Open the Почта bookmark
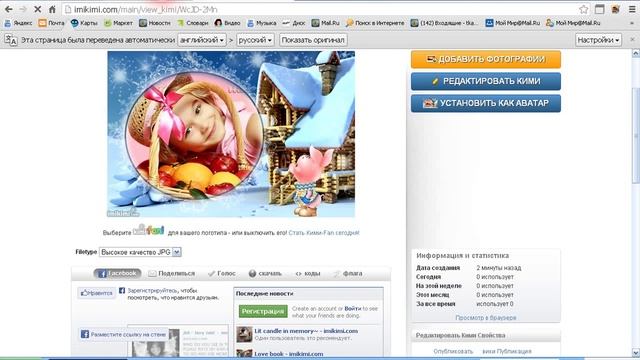The width and height of the screenshot is (640, 360). tap(51, 23)
